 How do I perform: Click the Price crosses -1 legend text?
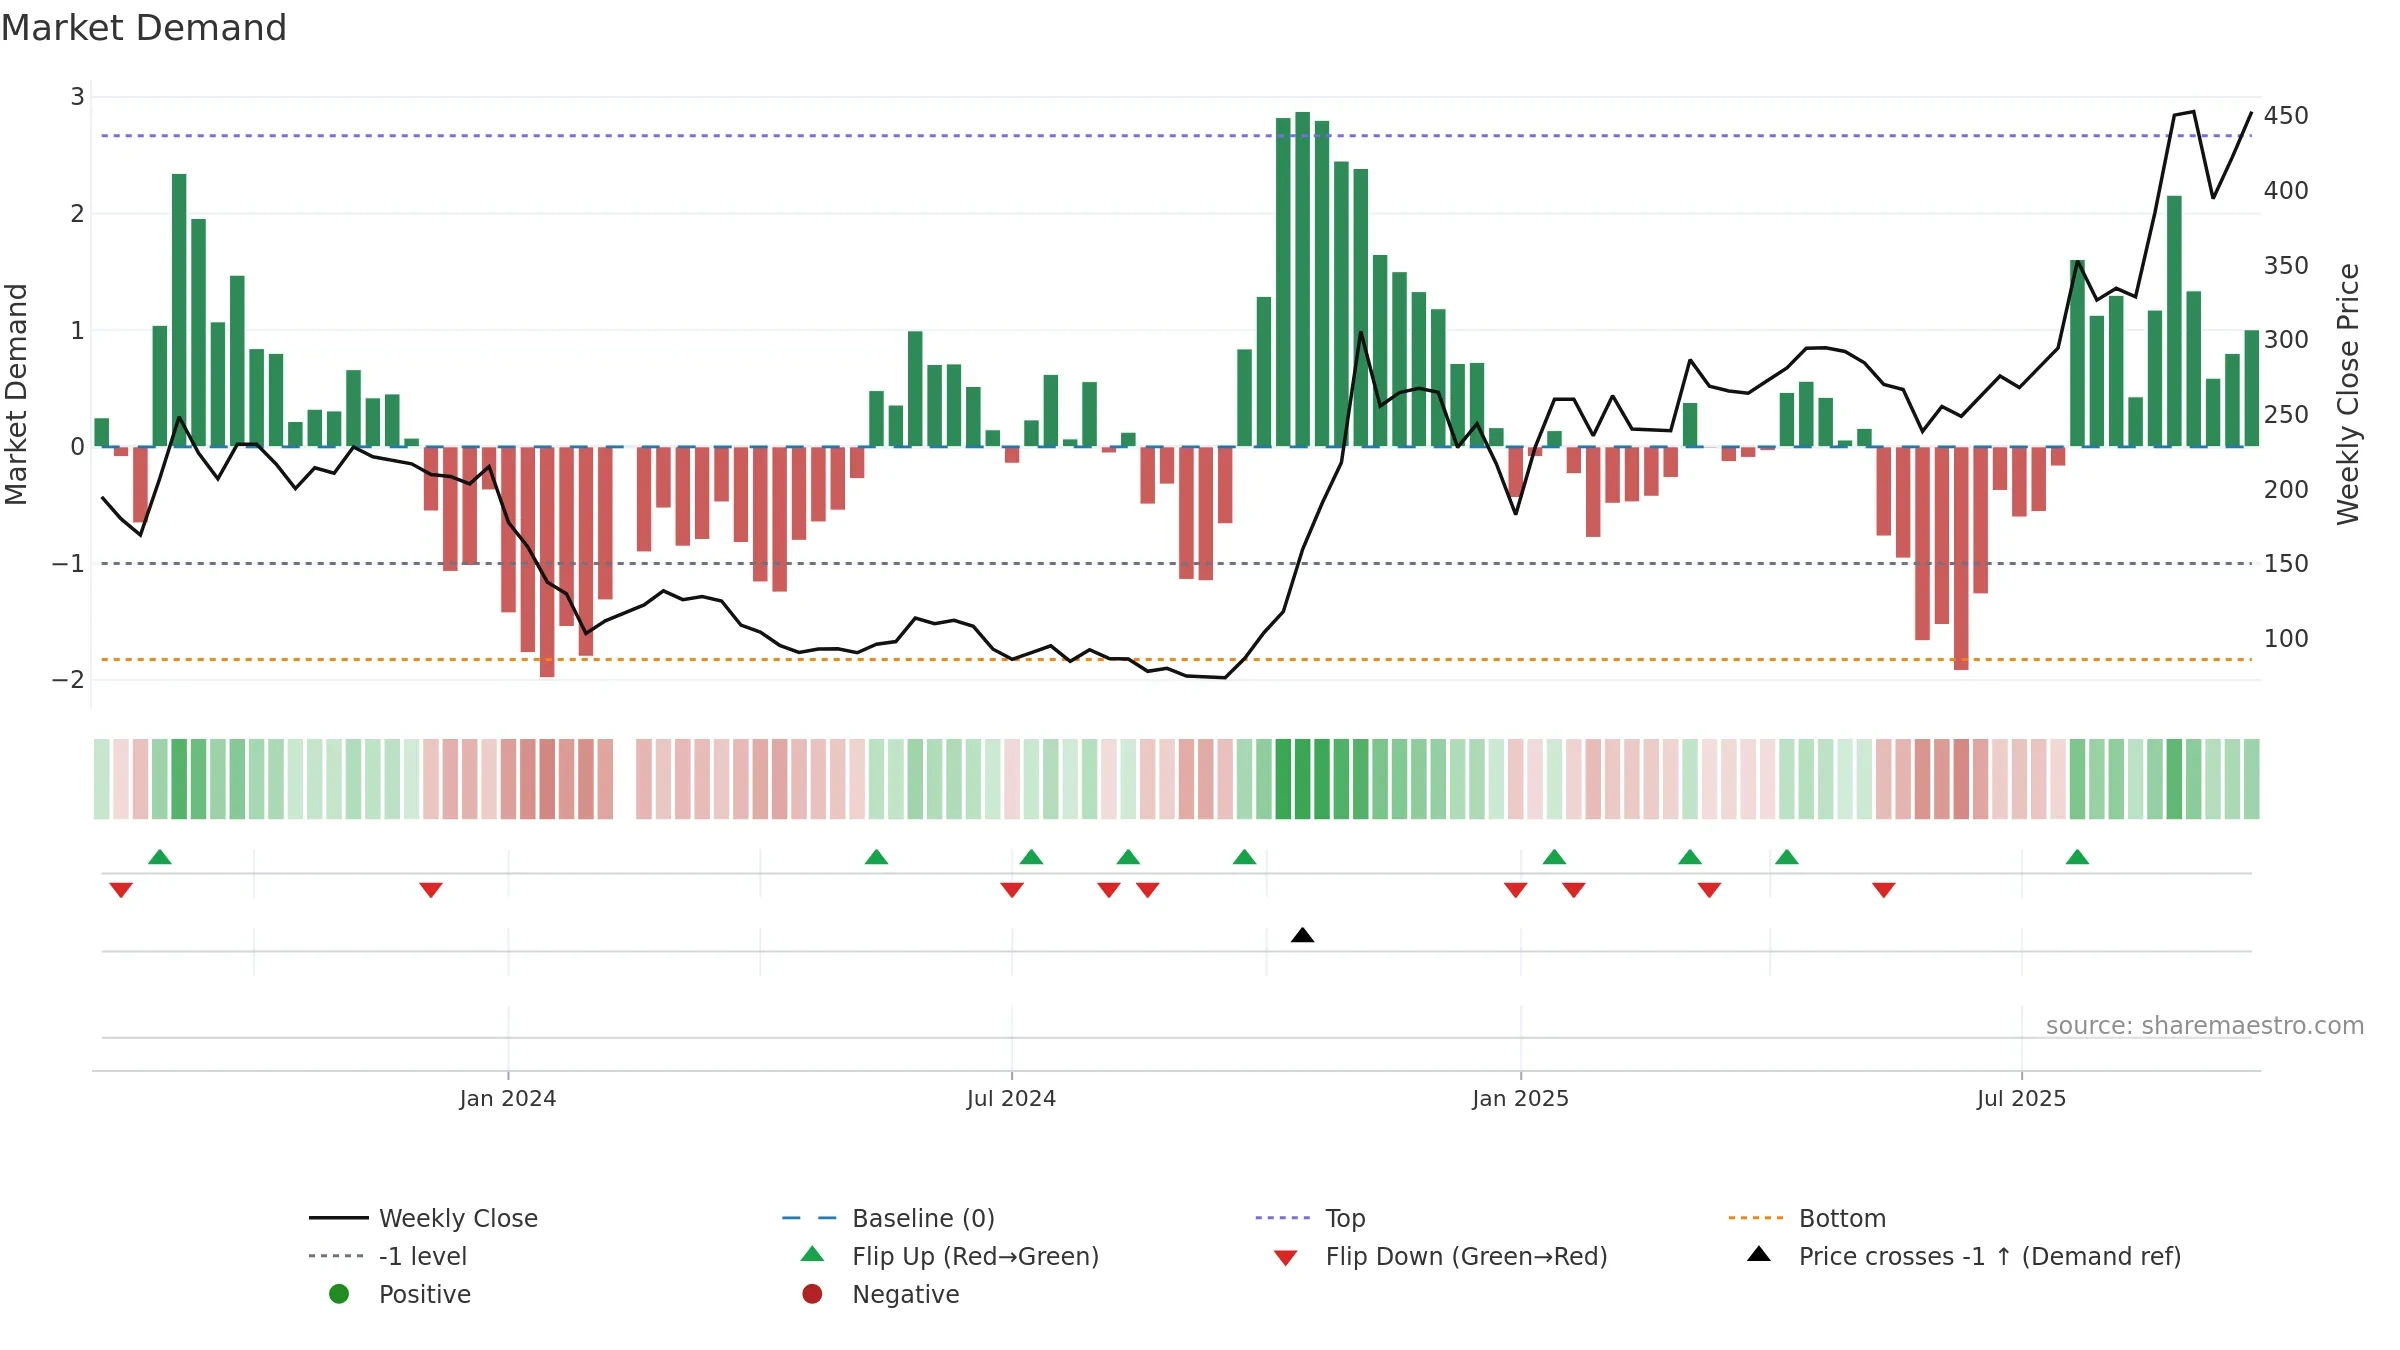pos(1990,1256)
